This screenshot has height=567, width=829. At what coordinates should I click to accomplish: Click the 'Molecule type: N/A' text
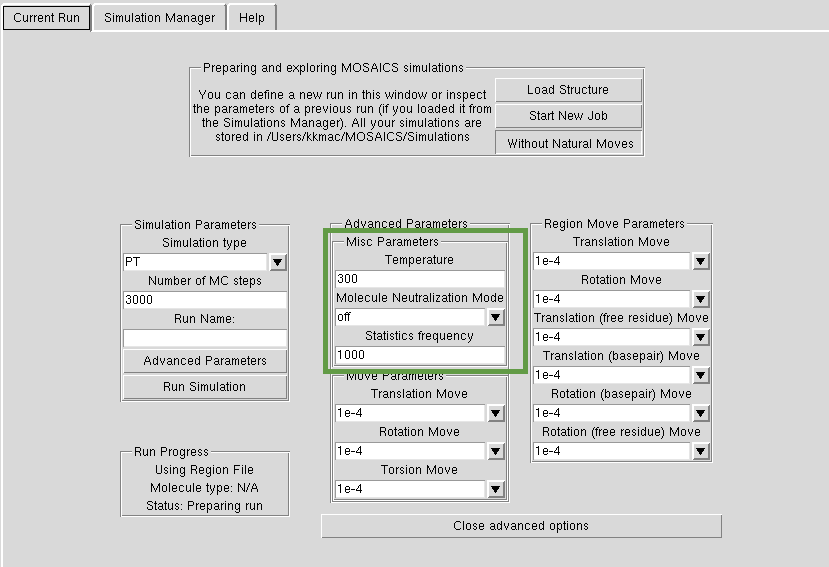pos(205,488)
